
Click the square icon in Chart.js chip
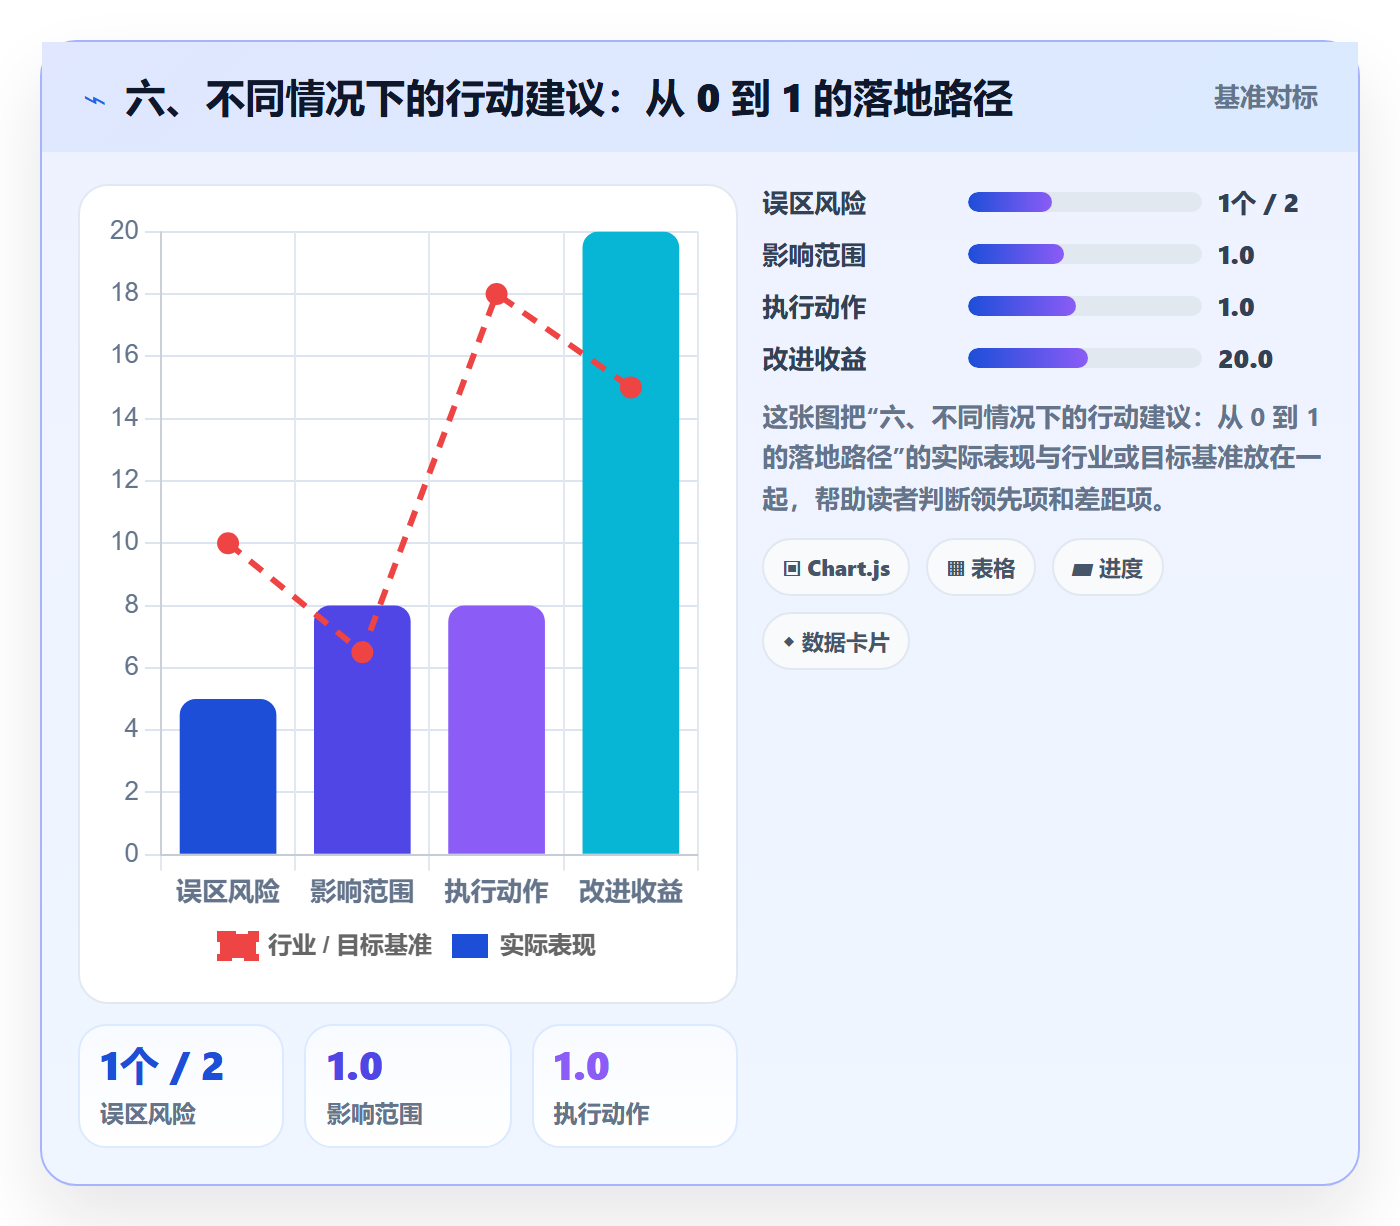pyautogui.click(x=792, y=569)
